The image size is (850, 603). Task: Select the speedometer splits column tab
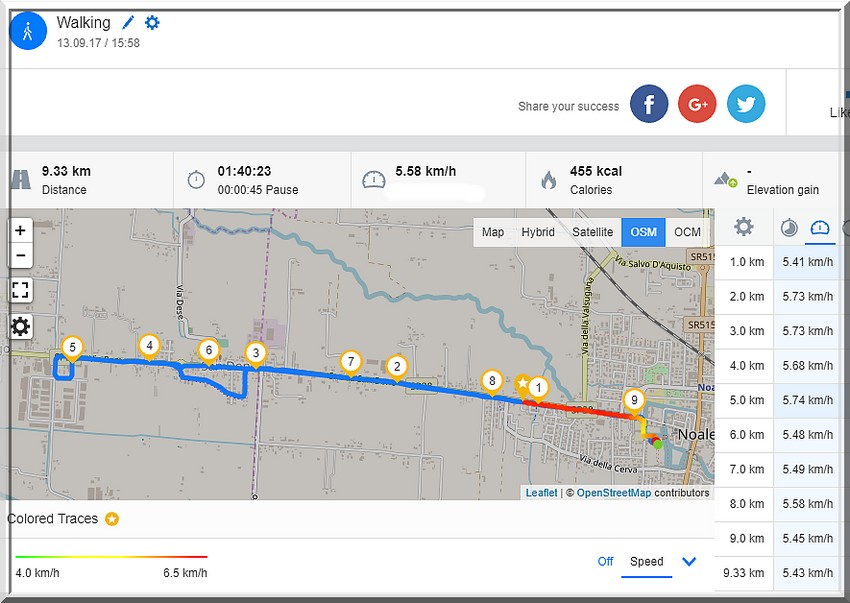[820, 227]
